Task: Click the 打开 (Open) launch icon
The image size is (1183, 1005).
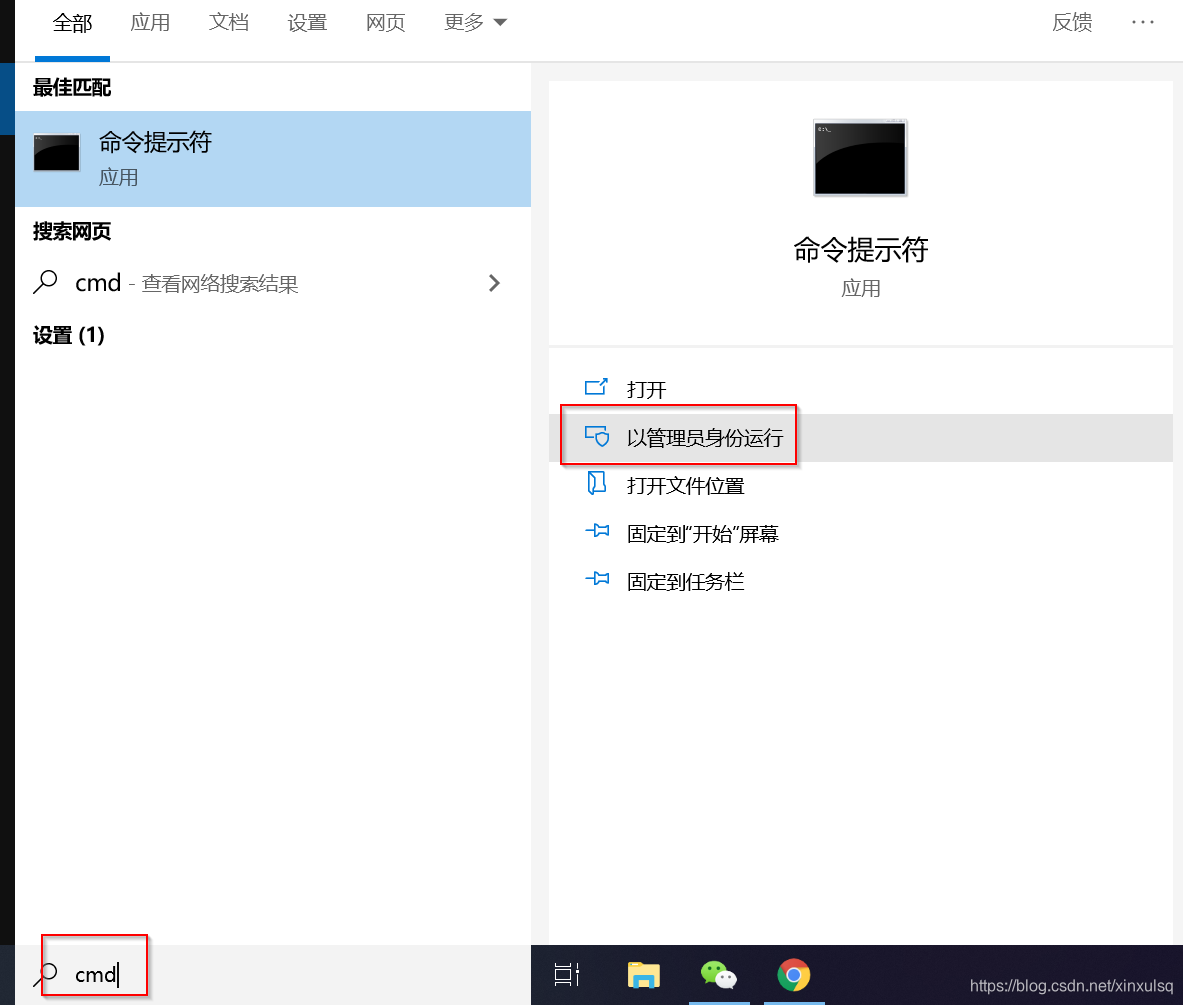Action: coord(597,388)
